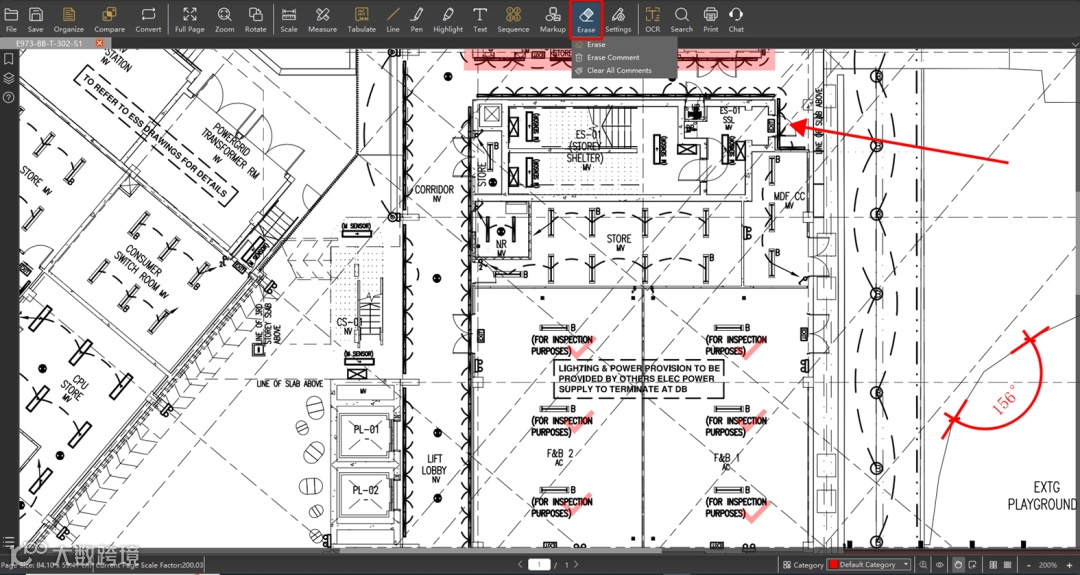Click the Save toolbar icon
Viewport: 1080px width, 575px height.
36,19
